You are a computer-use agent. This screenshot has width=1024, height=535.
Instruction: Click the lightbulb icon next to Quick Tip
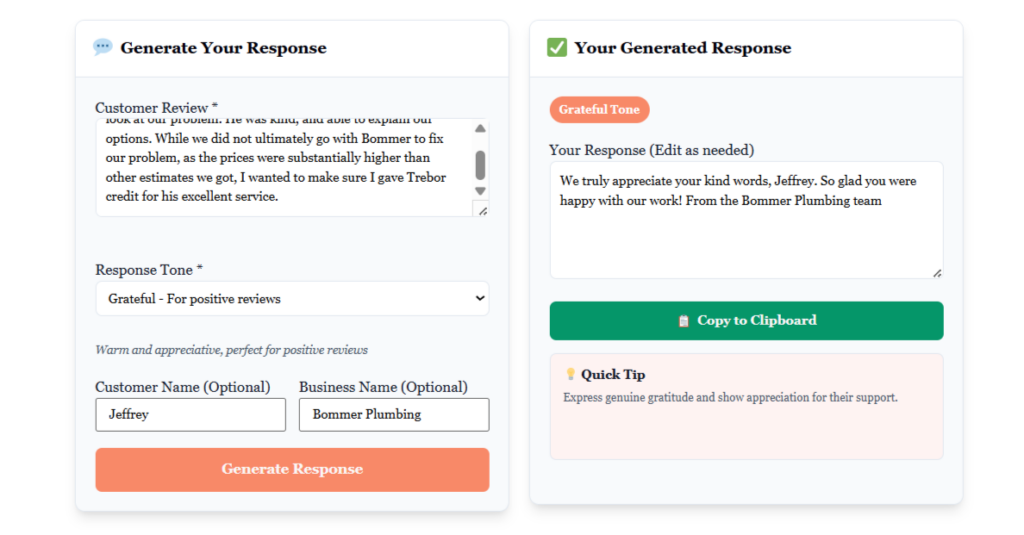point(570,374)
